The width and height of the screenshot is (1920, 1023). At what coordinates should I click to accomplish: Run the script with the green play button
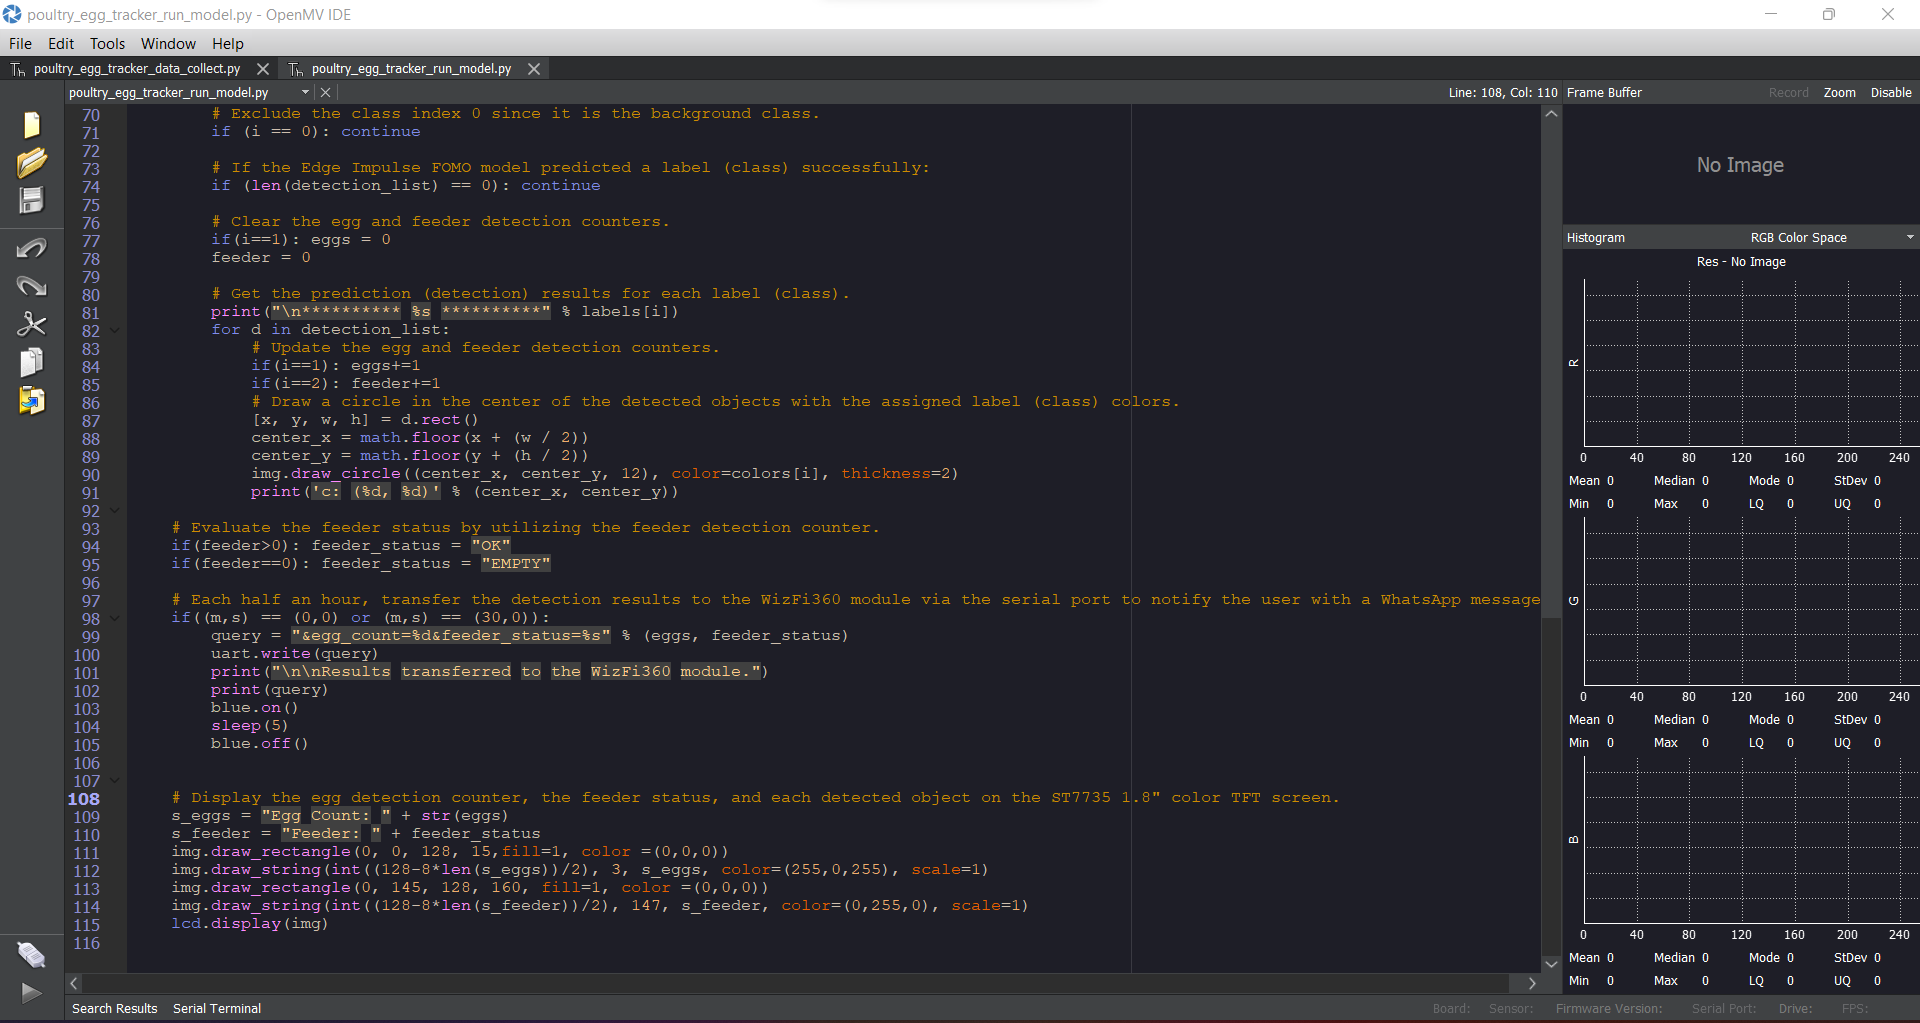(31, 992)
